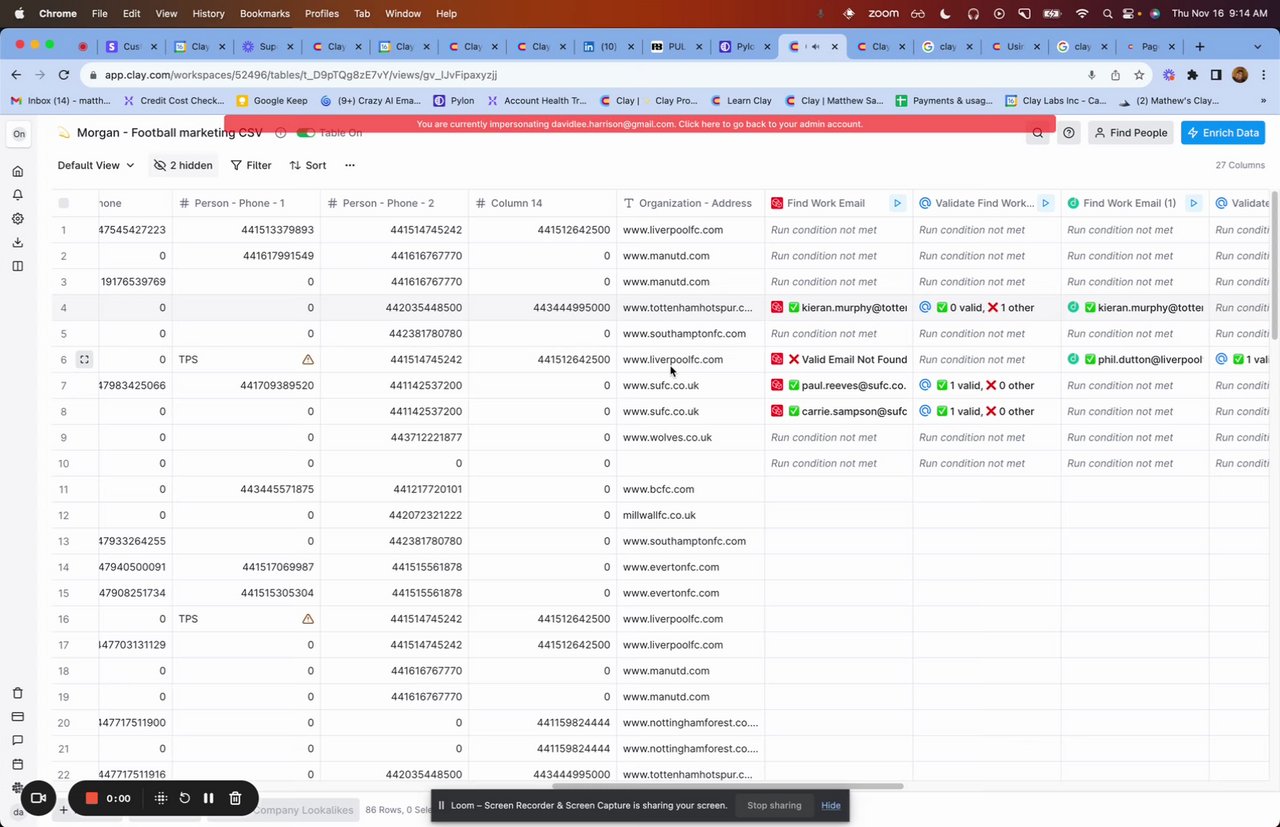Open the Window menu in menu bar
Screen dimensions: 1280x827
403,13
